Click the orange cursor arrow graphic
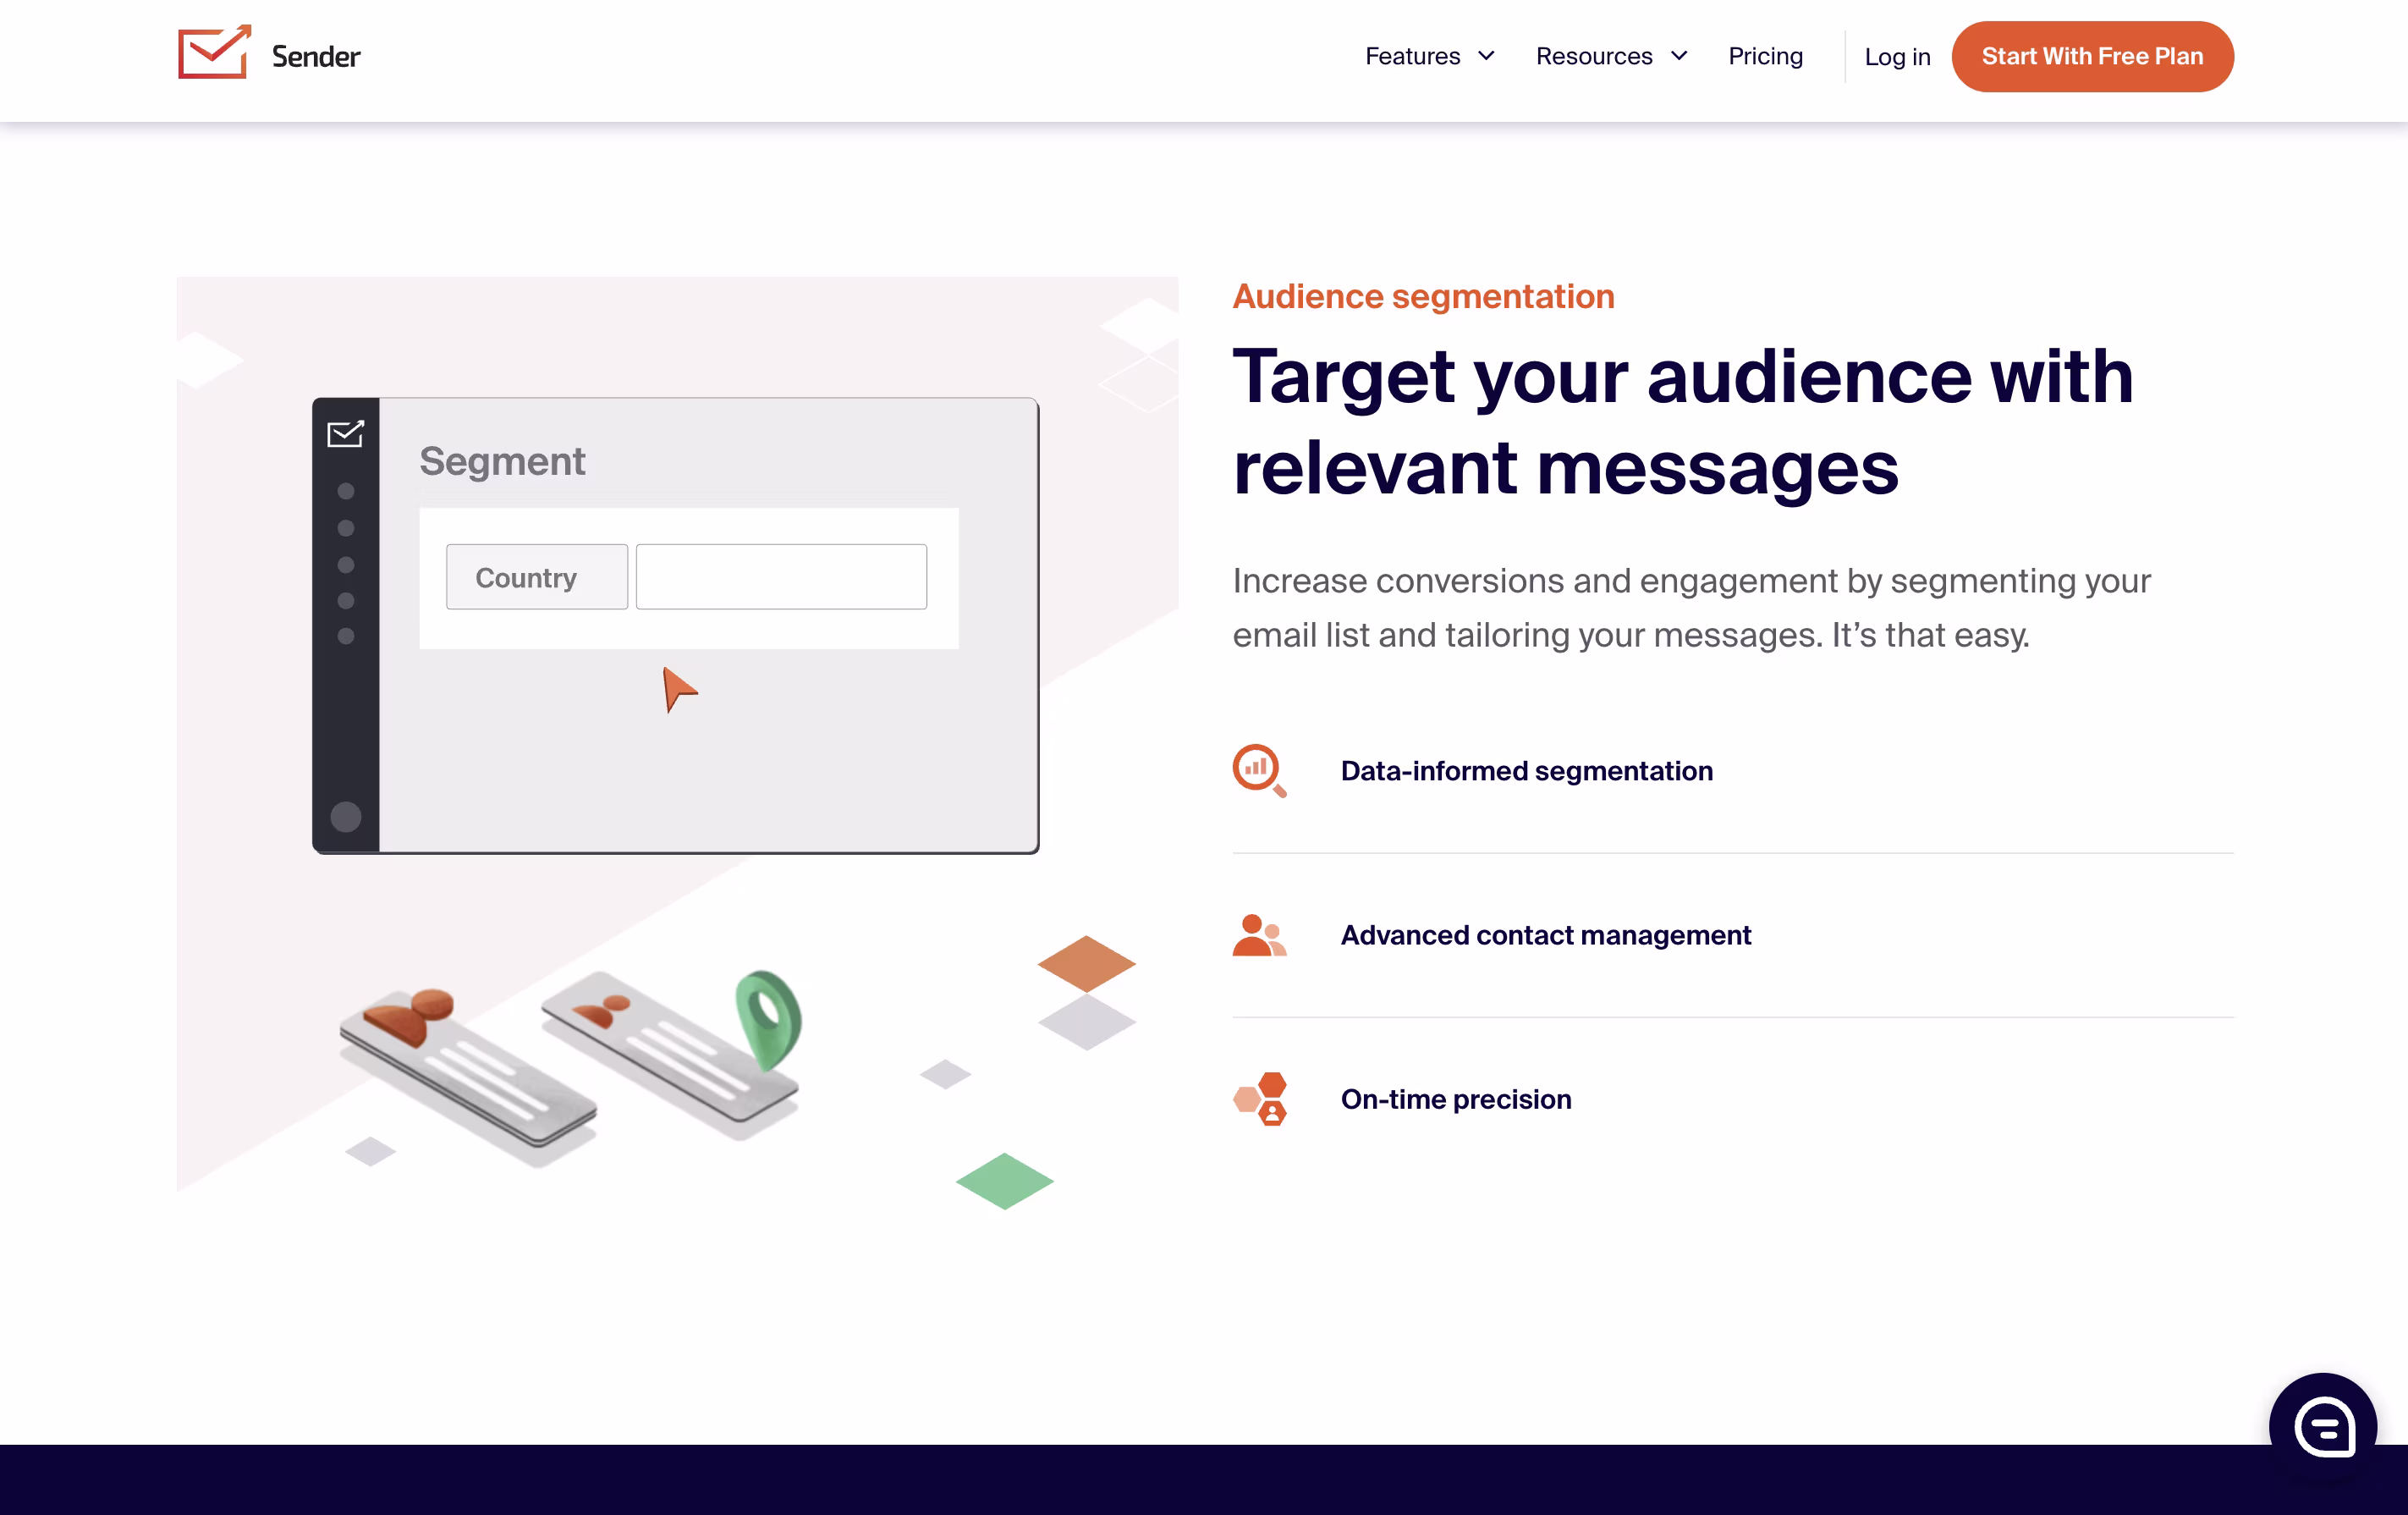This screenshot has height=1515, width=2408. 678,689
